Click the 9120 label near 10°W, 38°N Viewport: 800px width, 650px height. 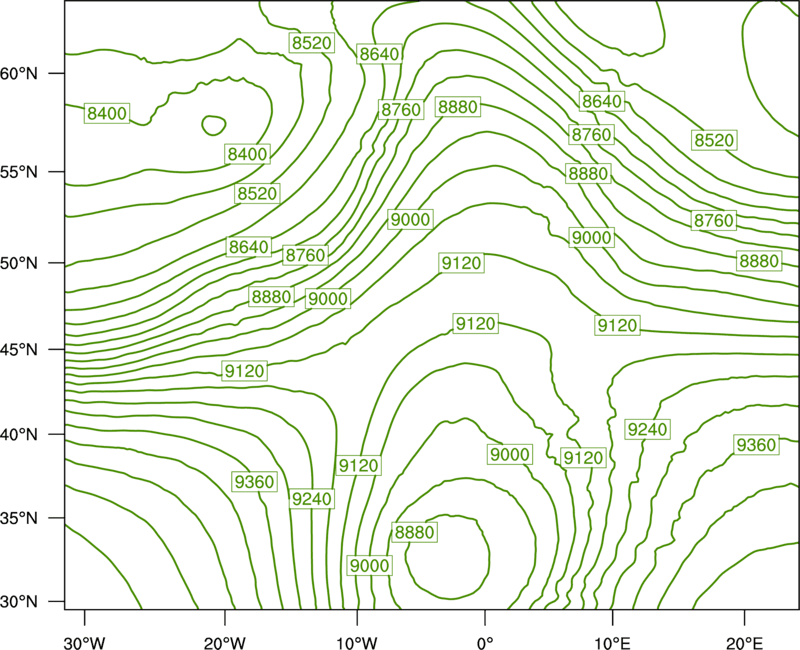pyautogui.click(x=359, y=465)
